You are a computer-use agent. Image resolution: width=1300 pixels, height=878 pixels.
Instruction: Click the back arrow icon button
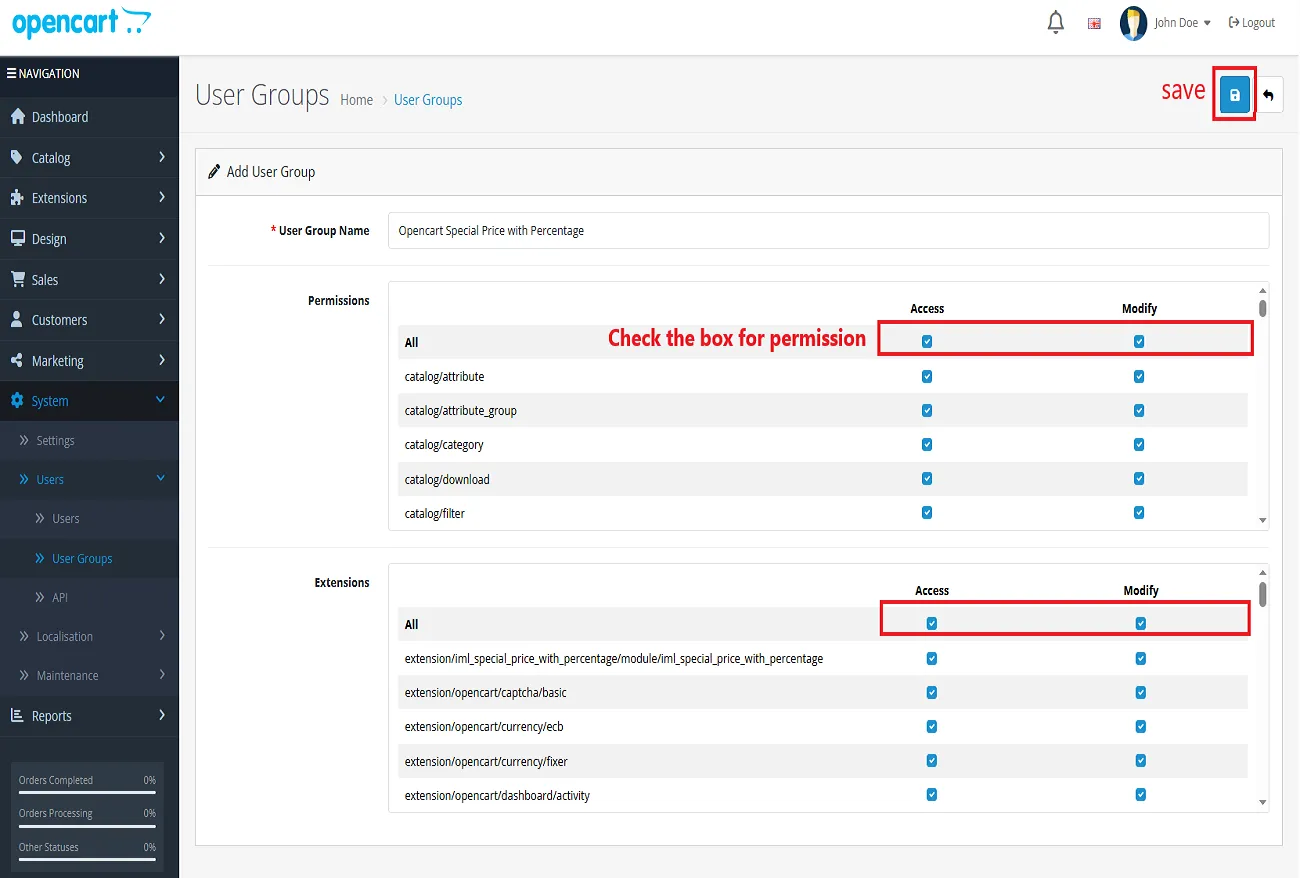click(1269, 95)
